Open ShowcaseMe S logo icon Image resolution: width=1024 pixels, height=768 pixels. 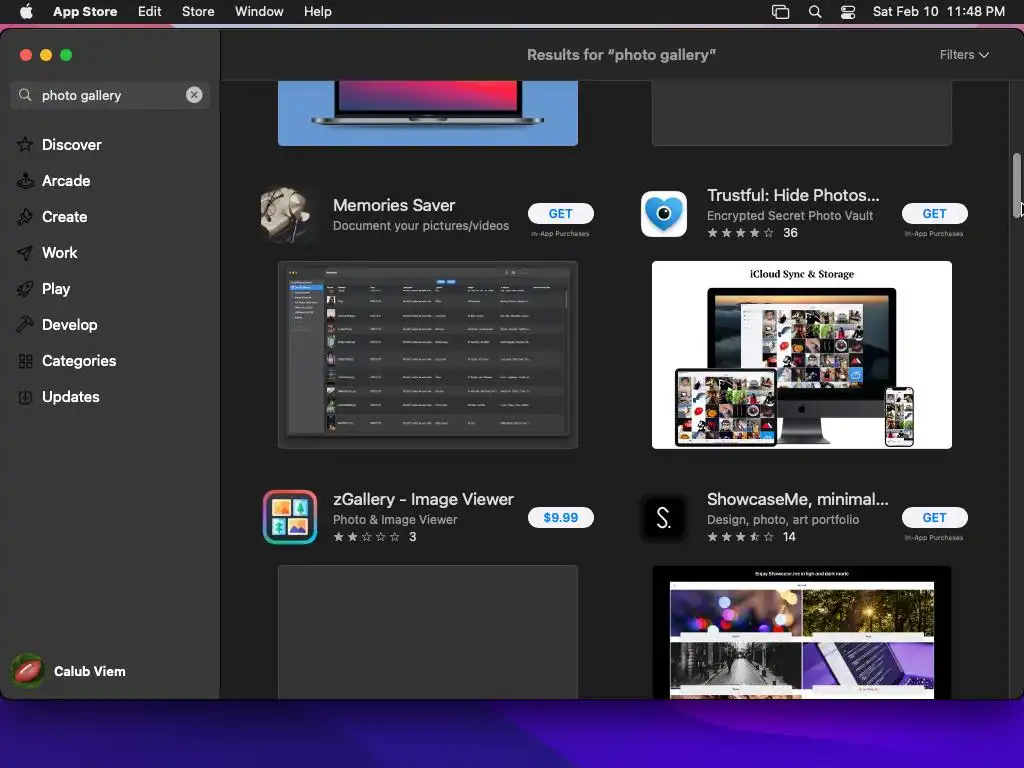[x=664, y=519]
